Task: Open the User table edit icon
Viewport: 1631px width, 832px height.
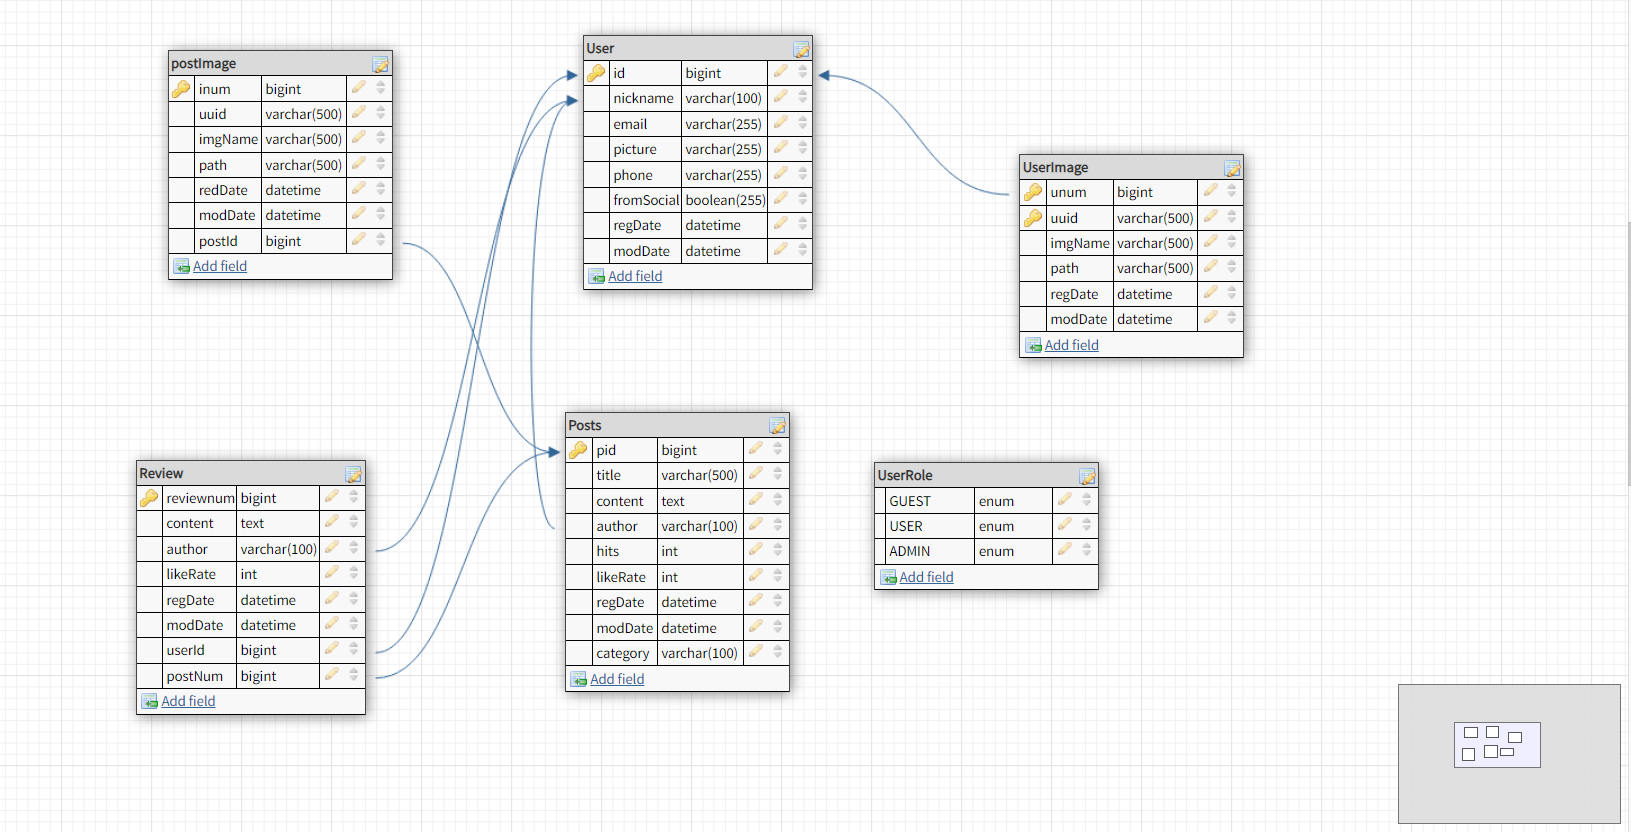Action: [x=801, y=49]
